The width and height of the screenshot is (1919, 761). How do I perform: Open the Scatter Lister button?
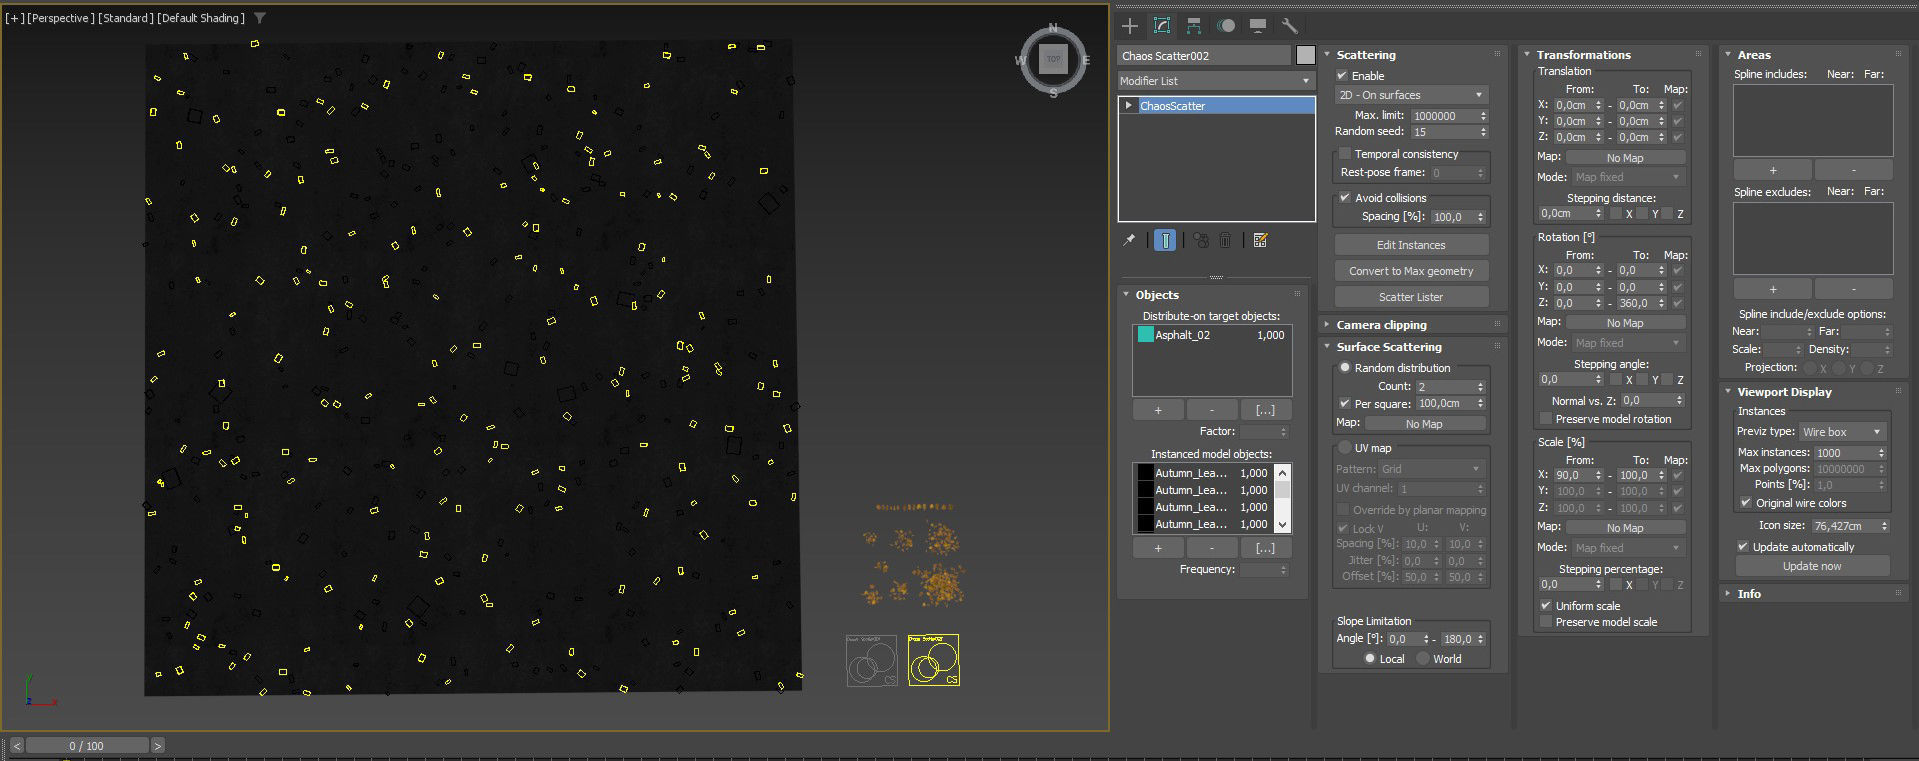1411,297
